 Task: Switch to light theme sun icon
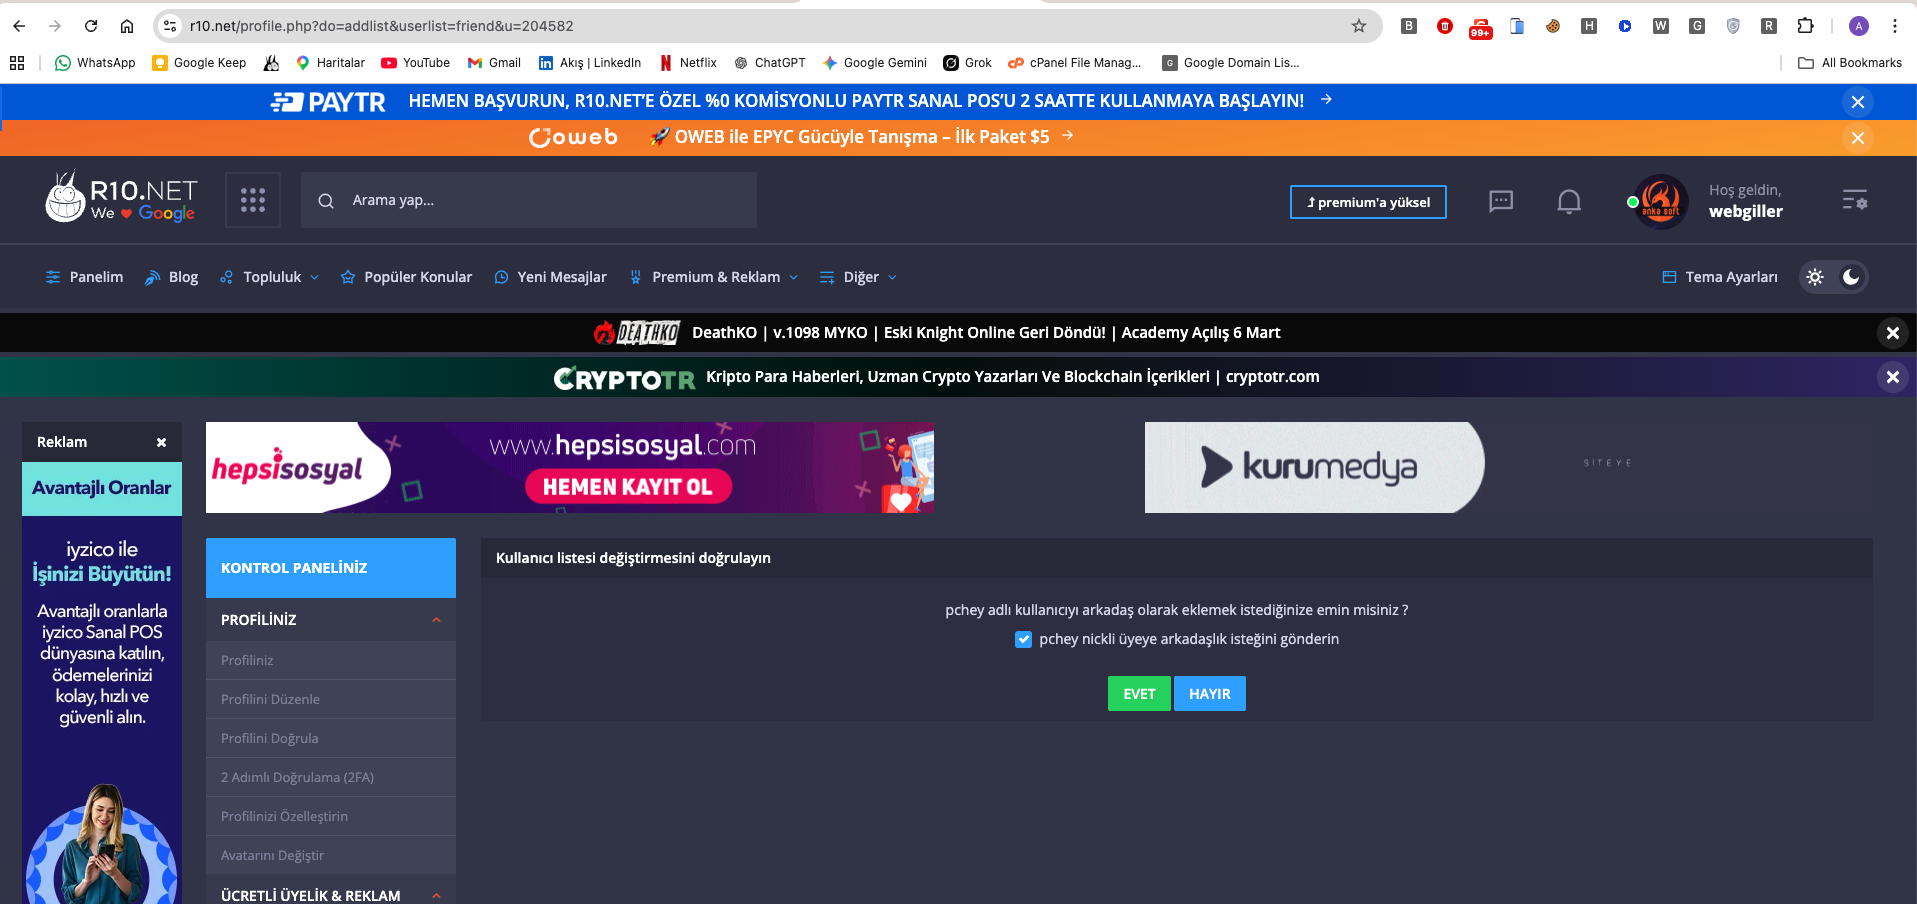click(1815, 277)
